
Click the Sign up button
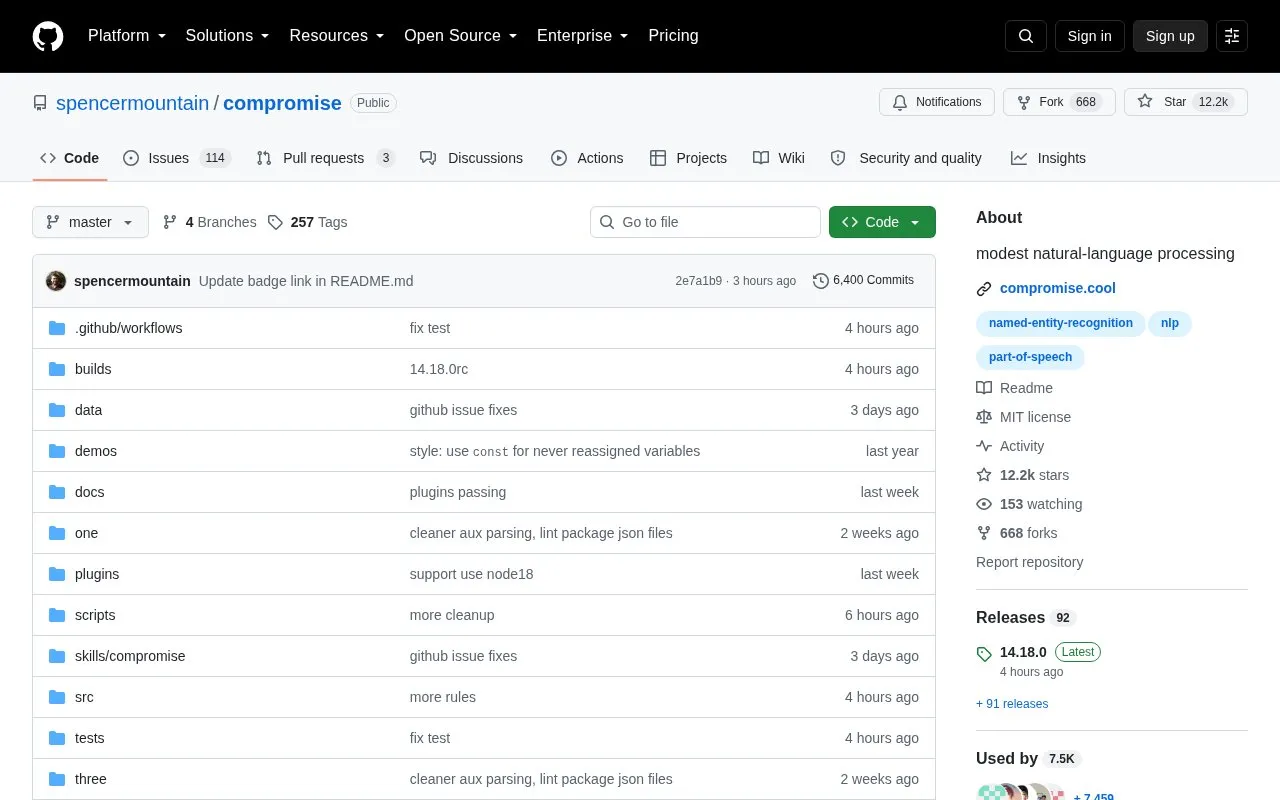(x=1170, y=36)
